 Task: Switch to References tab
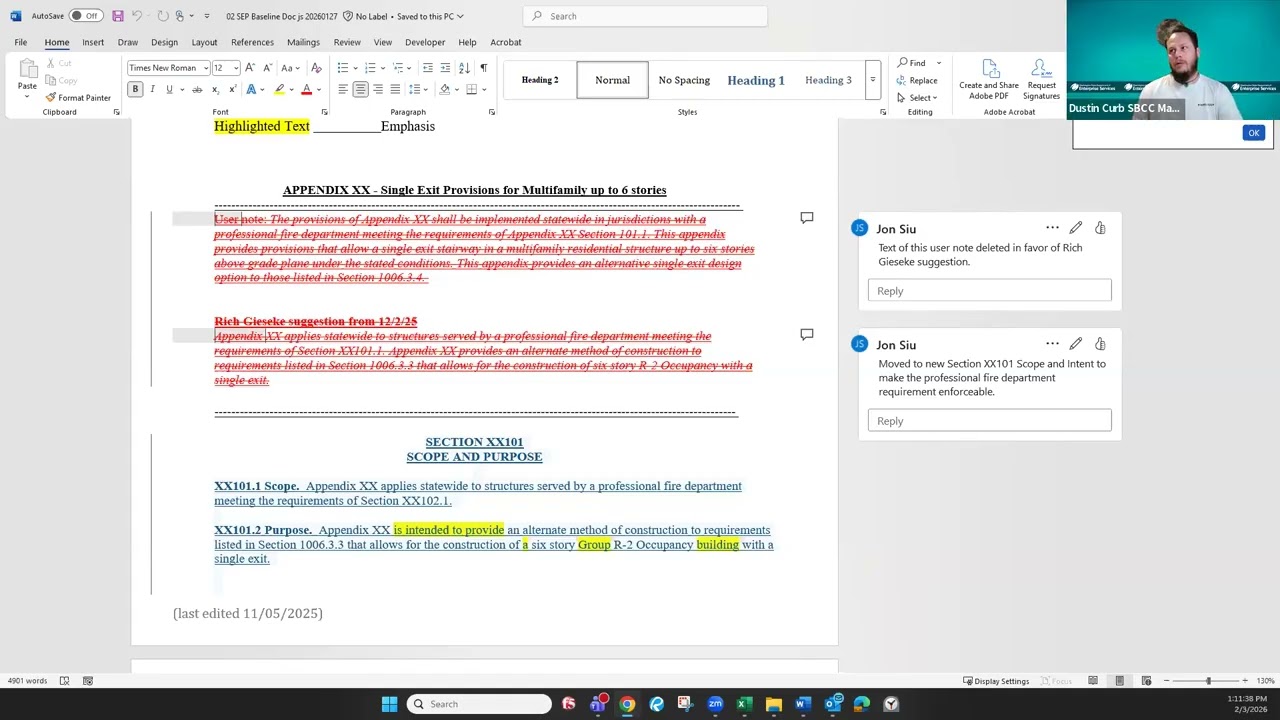coord(252,42)
